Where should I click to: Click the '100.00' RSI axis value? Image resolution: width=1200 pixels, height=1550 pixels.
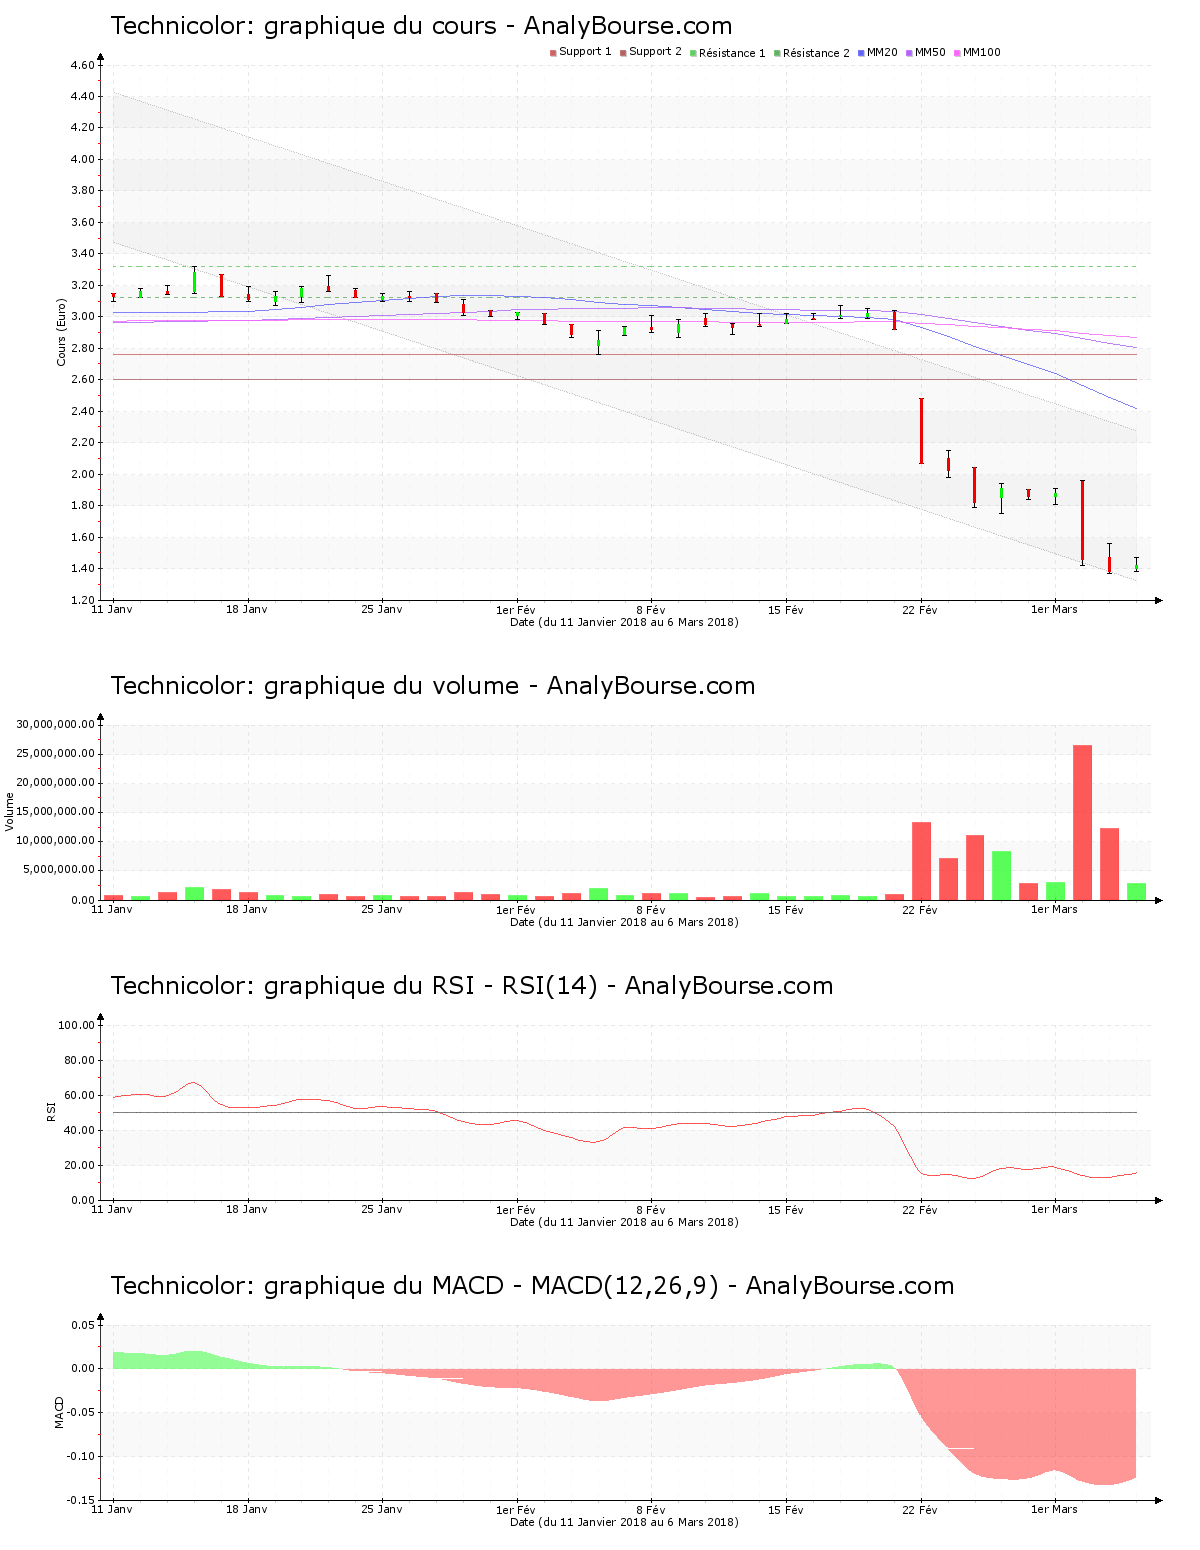point(77,1025)
